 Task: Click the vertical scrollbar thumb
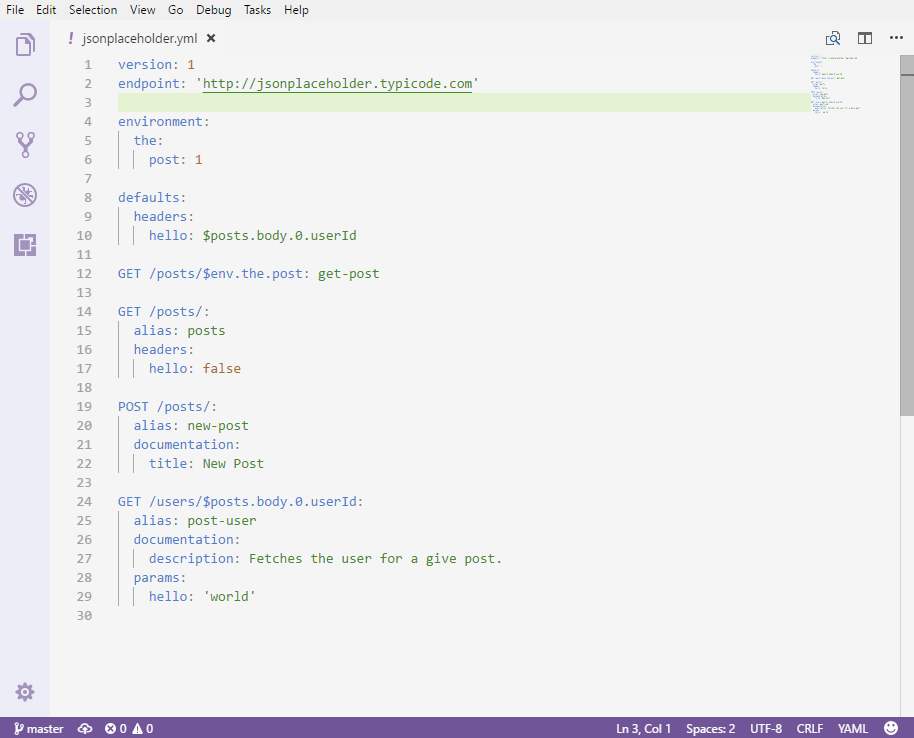click(x=907, y=235)
